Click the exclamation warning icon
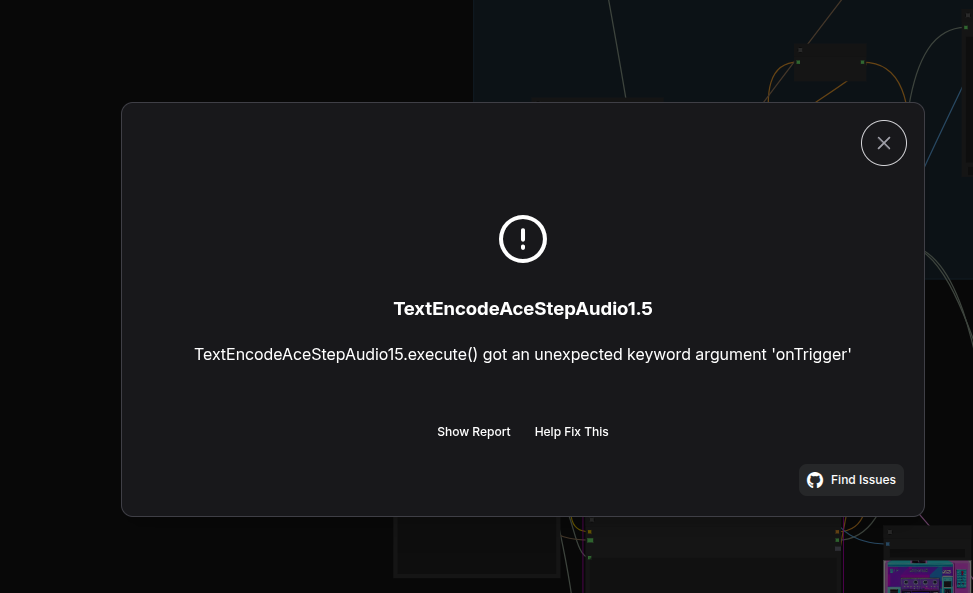 click(x=522, y=239)
